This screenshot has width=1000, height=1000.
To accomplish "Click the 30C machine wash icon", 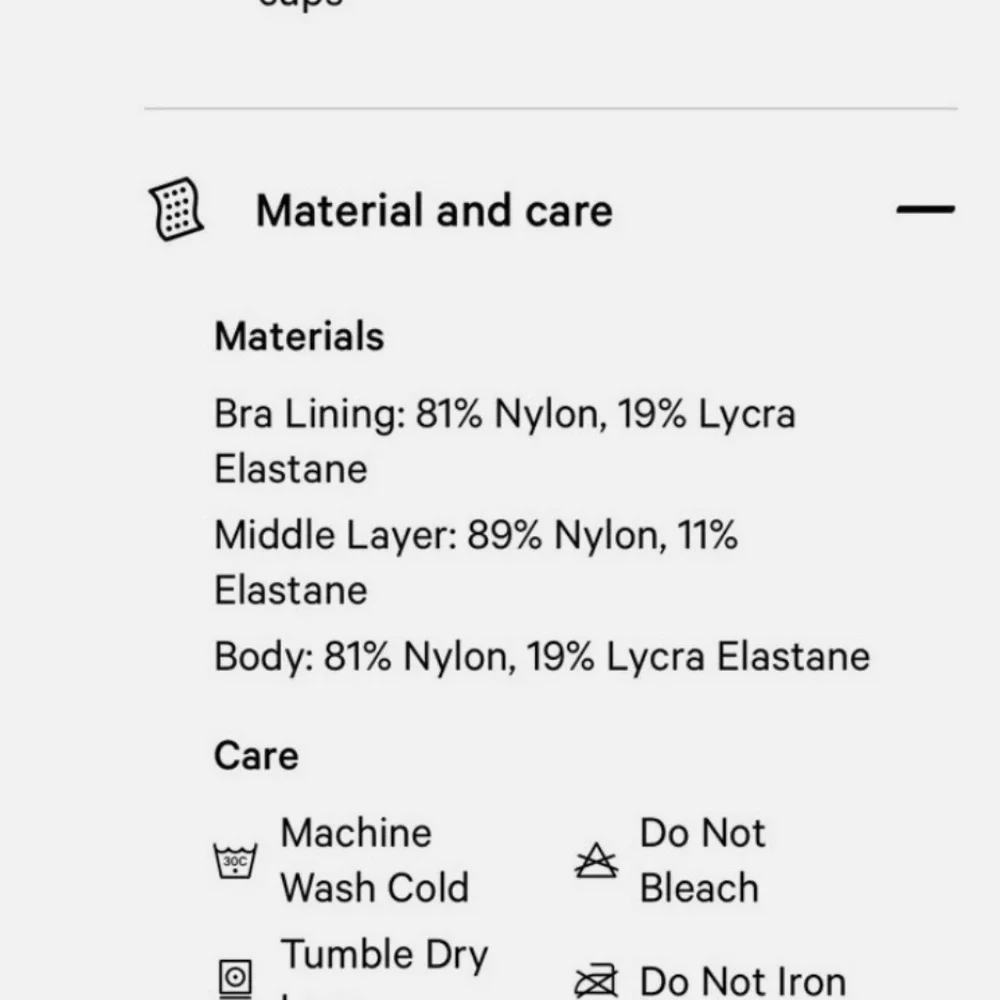I will [x=235, y=860].
